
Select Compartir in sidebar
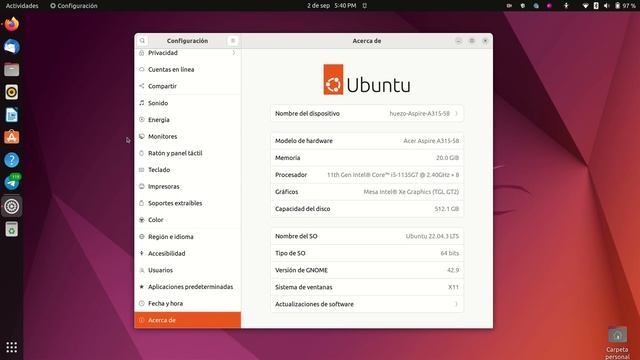pos(187,86)
